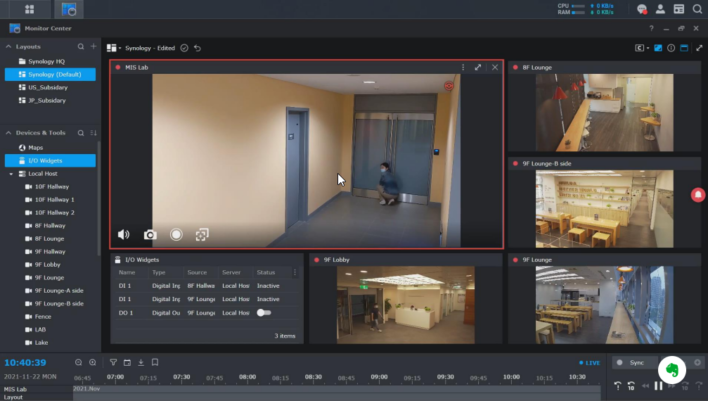Start manual recording on the MIS Lab feed

(176, 234)
